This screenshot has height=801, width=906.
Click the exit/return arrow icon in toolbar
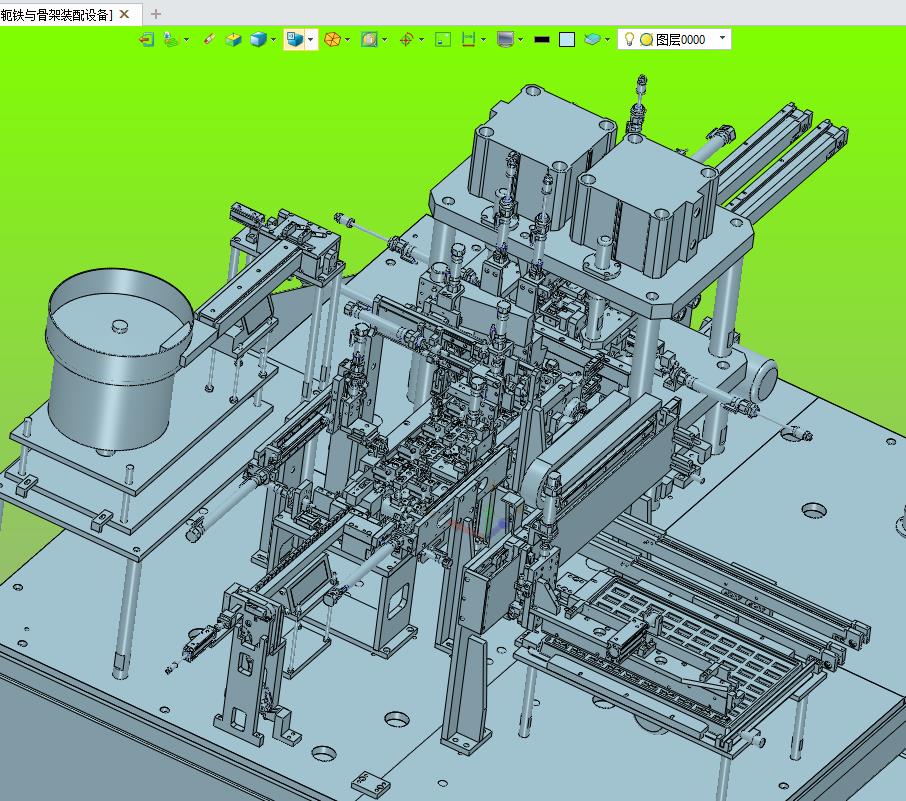coord(147,39)
